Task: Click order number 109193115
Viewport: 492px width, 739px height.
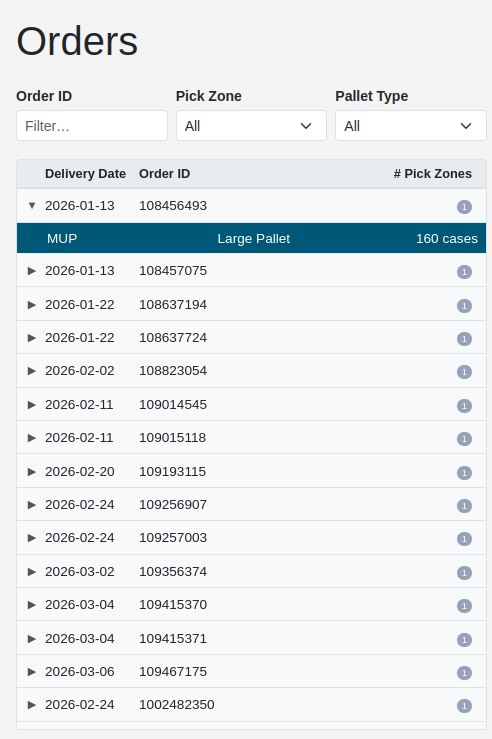Action: (x=172, y=471)
